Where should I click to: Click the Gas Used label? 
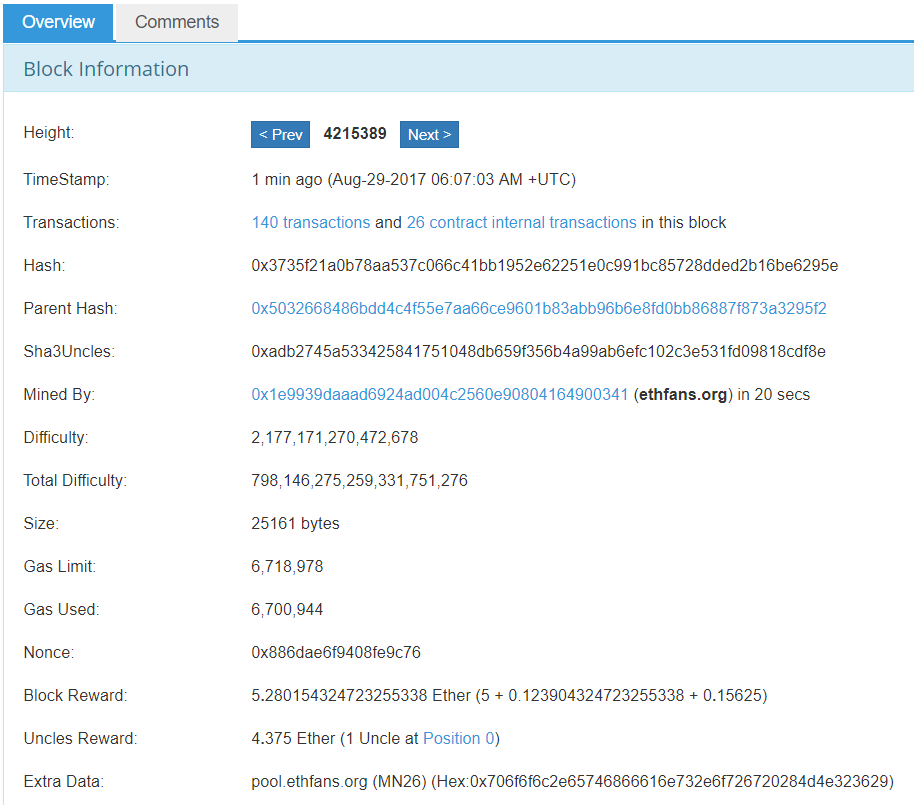(x=61, y=610)
